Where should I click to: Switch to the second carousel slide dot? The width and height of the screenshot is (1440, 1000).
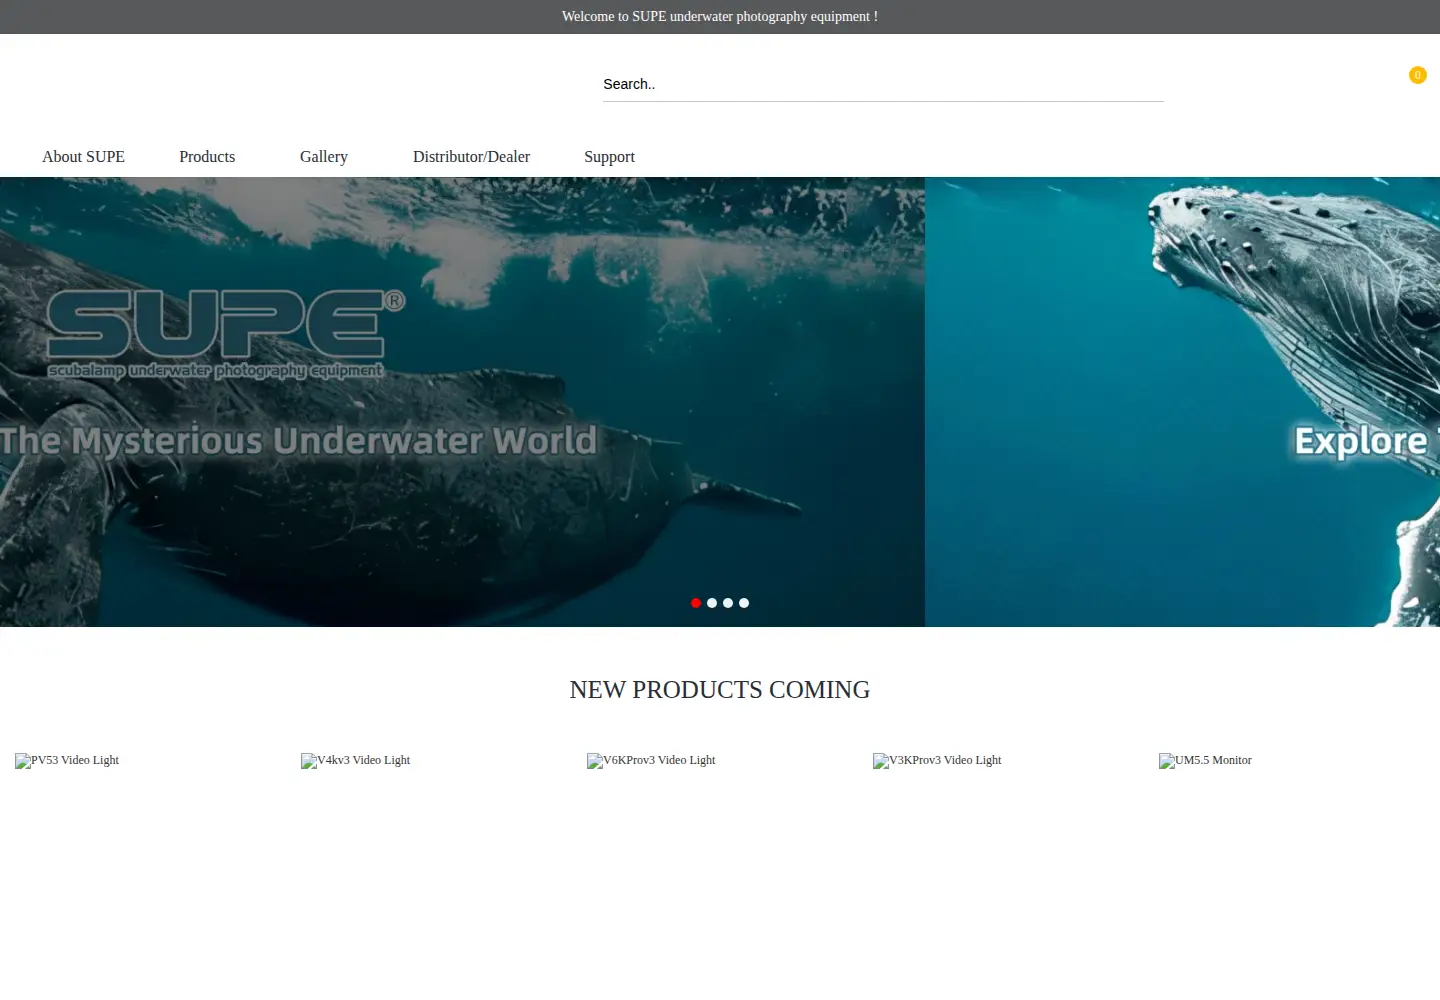tap(712, 603)
